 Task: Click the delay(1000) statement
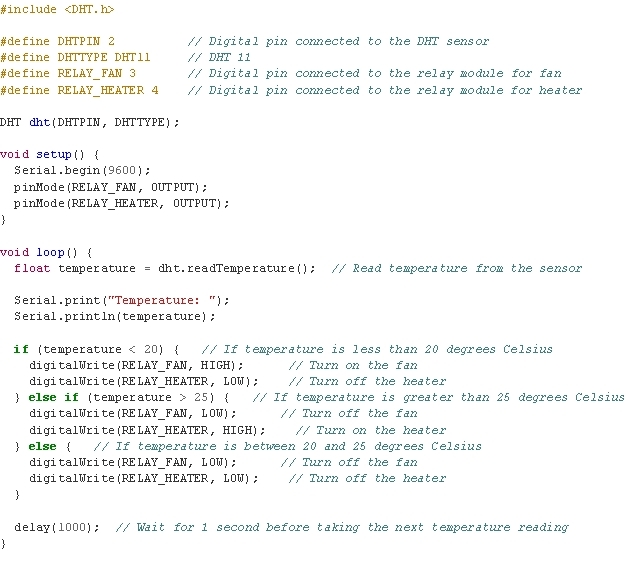[x=57, y=527]
